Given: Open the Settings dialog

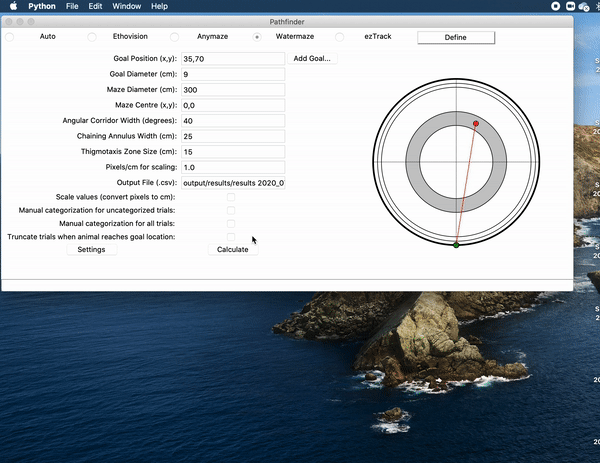Looking at the screenshot, I should click(x=91, y=249).
